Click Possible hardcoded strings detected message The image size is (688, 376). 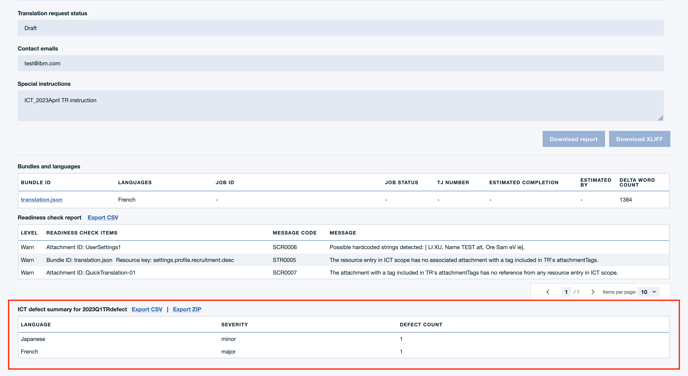(427, 247)
